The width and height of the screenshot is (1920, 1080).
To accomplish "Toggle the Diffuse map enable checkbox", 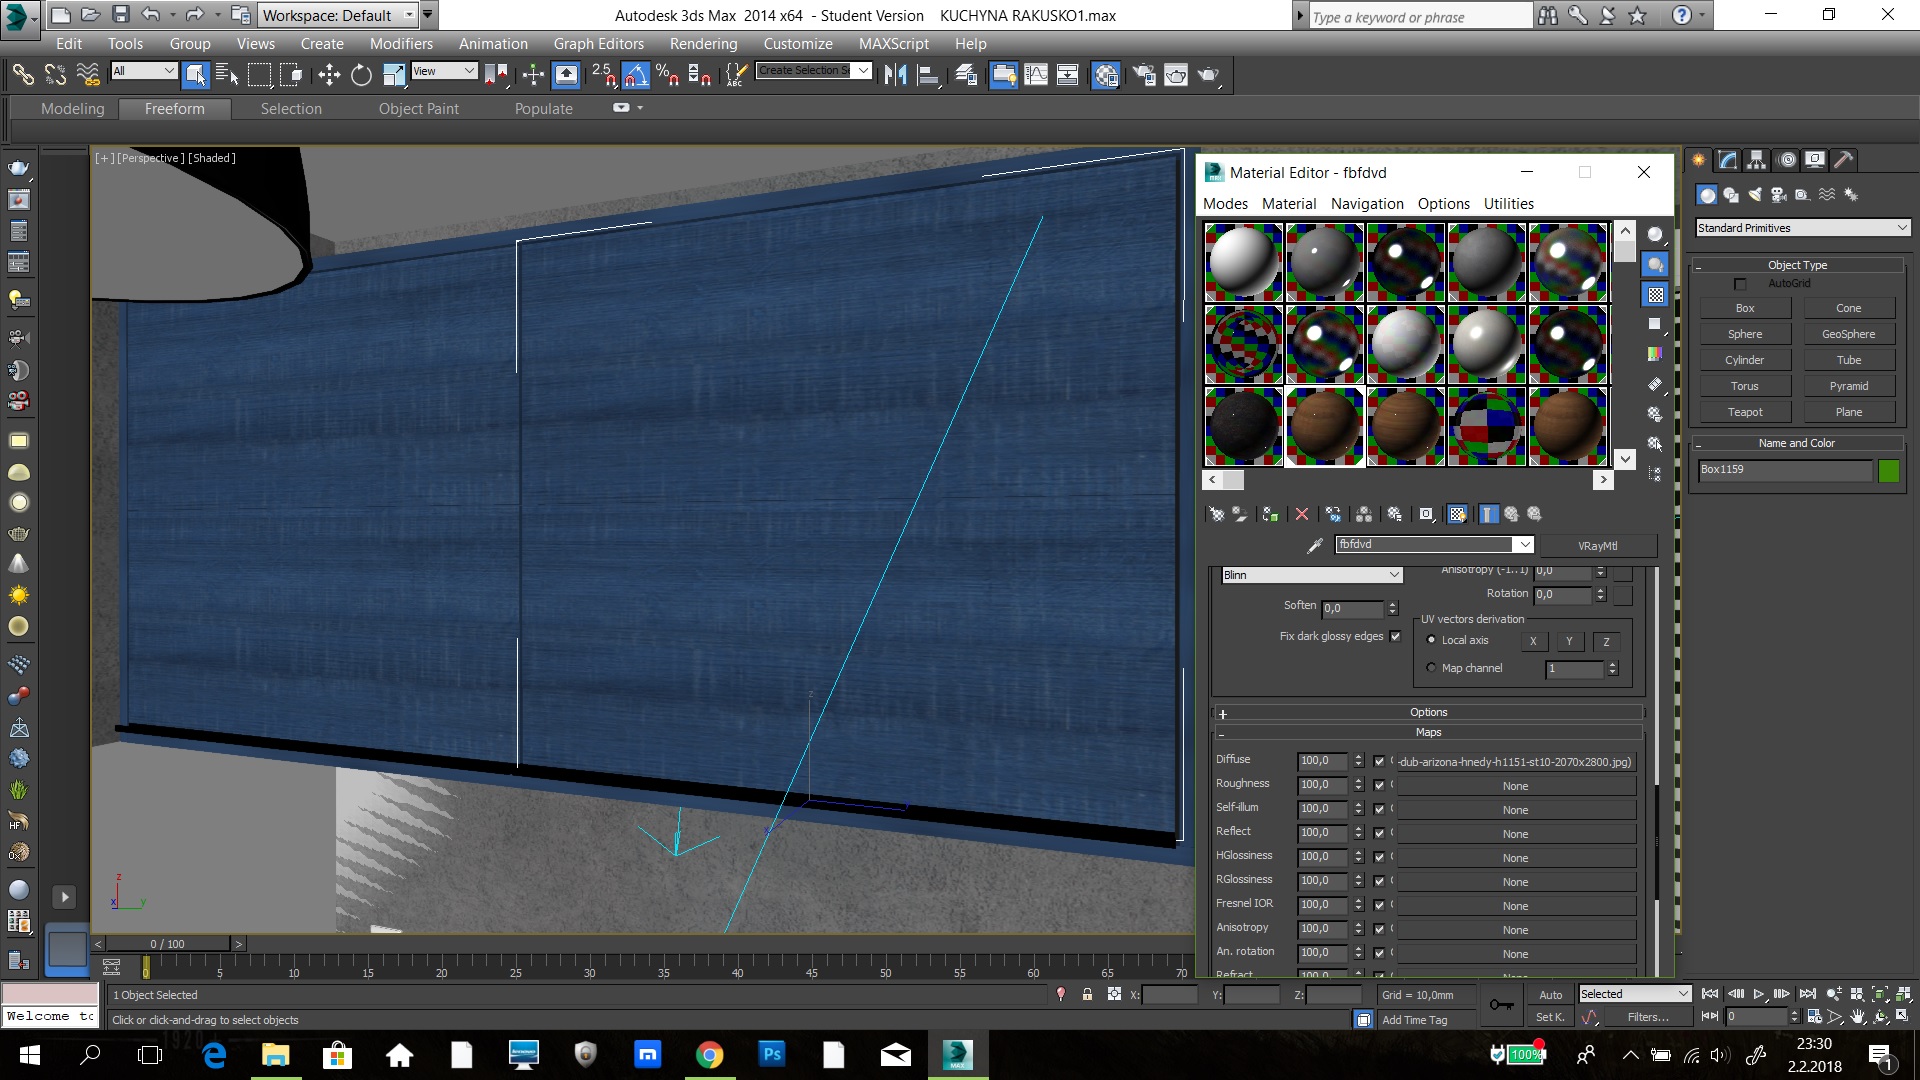I will [1379, 761].
